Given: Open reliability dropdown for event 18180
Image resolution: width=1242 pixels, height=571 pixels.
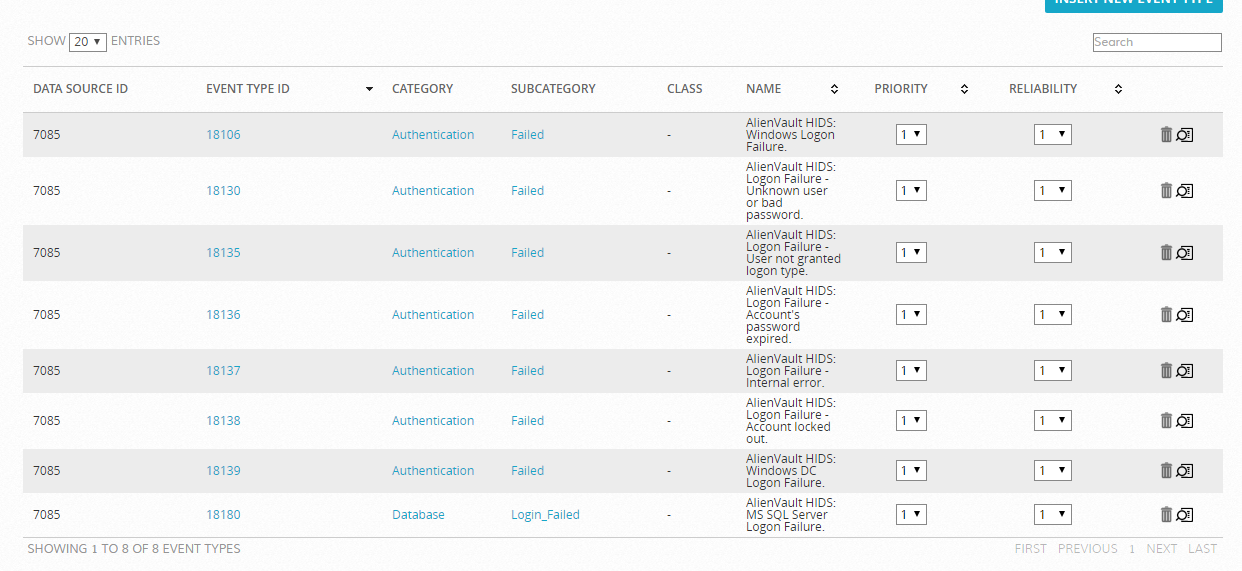Looking at the screenshot, I should pos(1053,514).
